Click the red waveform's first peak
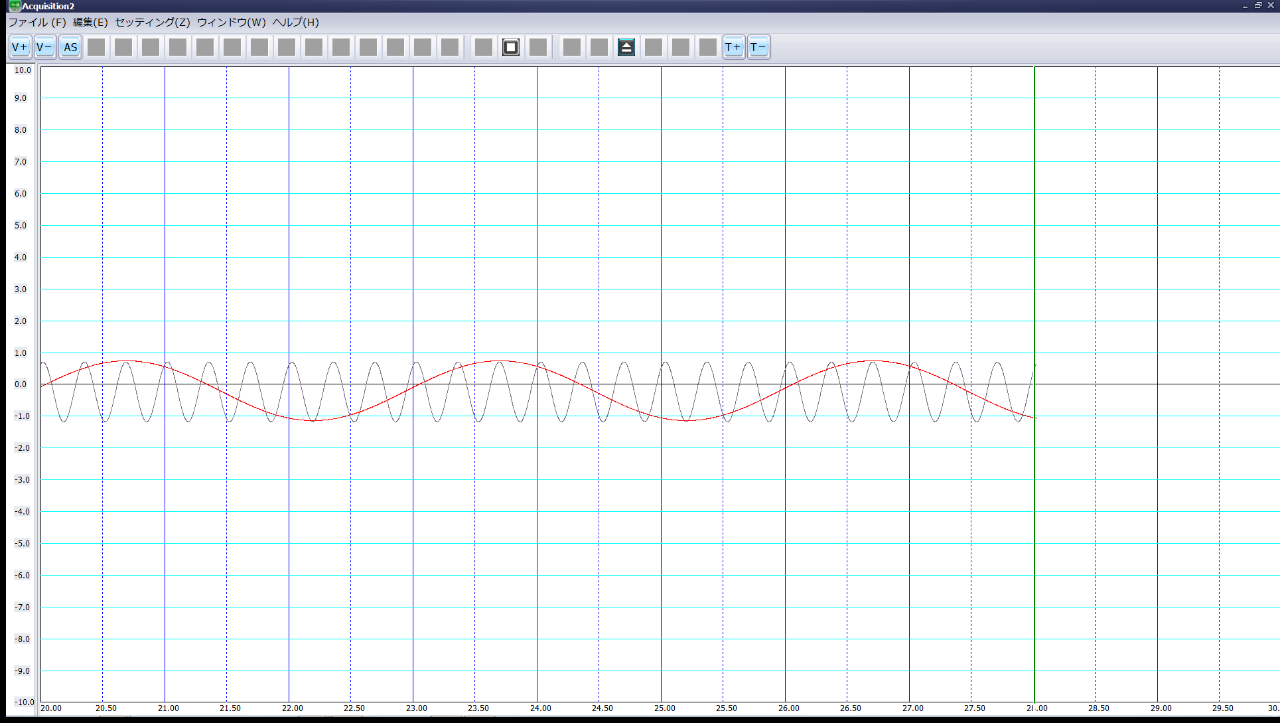Screen dimensions: 1280x723 pyautogui.click(x=127, y=360)
